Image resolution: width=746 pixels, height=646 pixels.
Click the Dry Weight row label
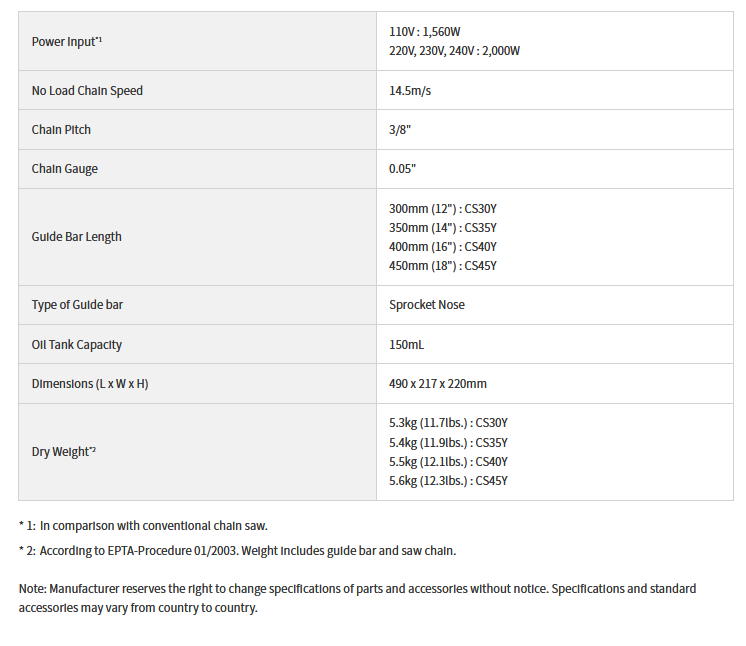[64, 452]
